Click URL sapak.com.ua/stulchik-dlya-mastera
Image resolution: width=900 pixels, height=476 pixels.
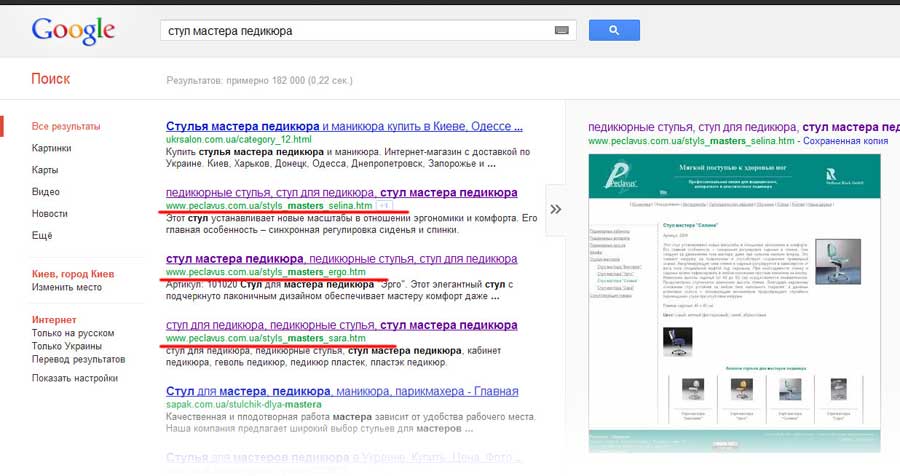pos(243,405)
